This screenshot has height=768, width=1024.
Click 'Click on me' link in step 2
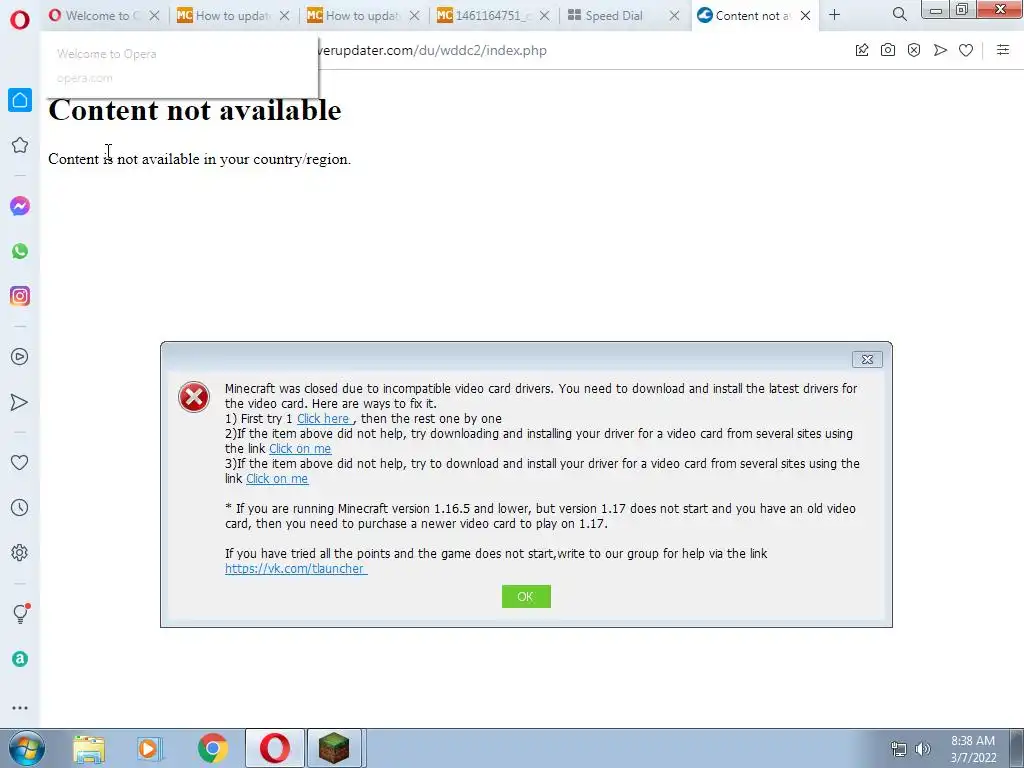click(x=300, y=449)
